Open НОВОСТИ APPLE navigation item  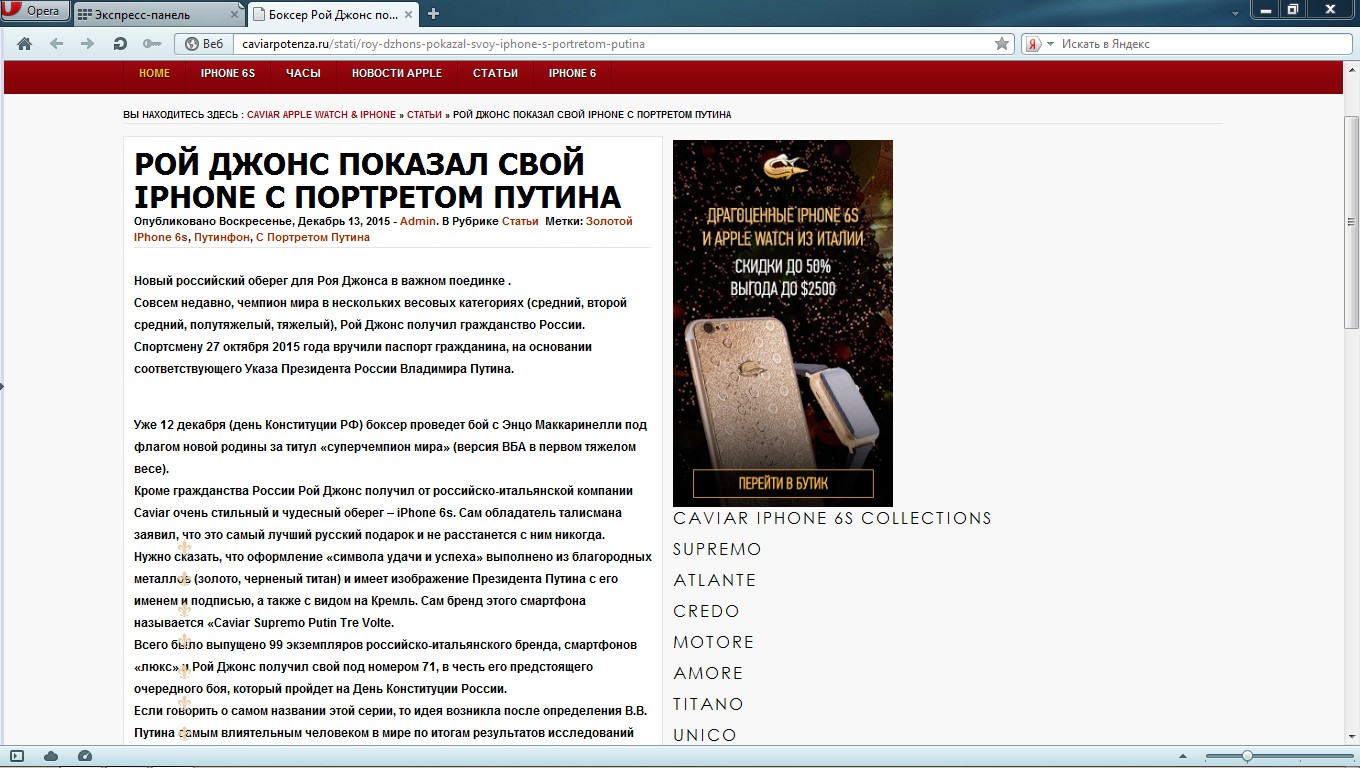coord(397,73)
